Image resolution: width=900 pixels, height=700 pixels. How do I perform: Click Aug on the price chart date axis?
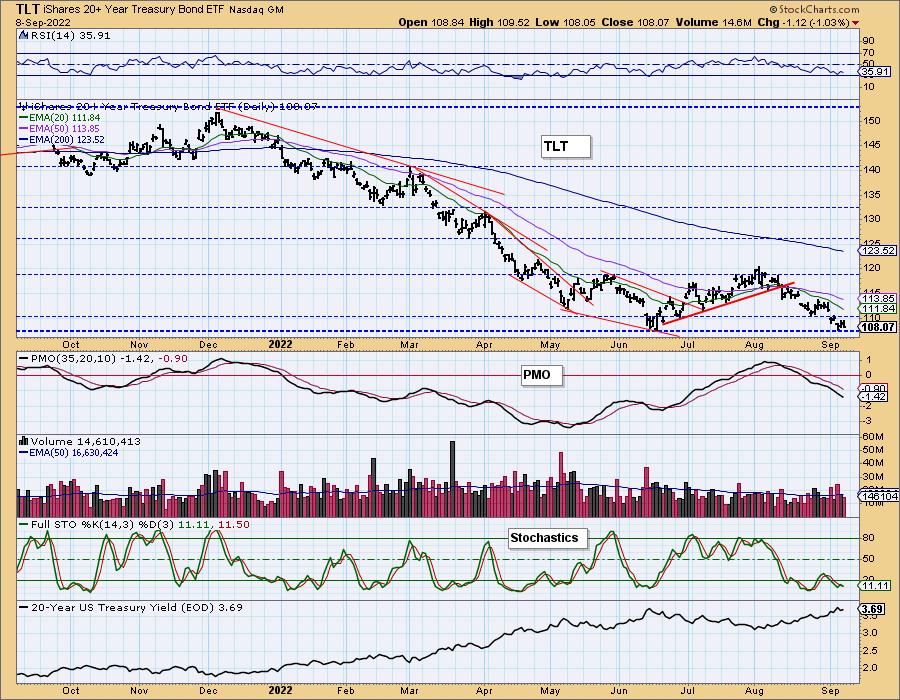pos(754,344)
